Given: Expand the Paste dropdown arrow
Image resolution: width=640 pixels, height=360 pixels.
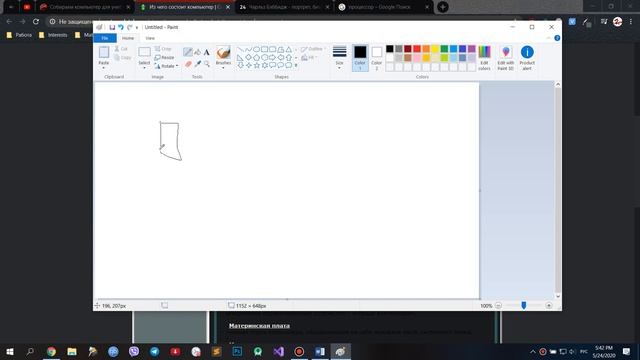Looking at the screenshot, I should tap(104, 68).
